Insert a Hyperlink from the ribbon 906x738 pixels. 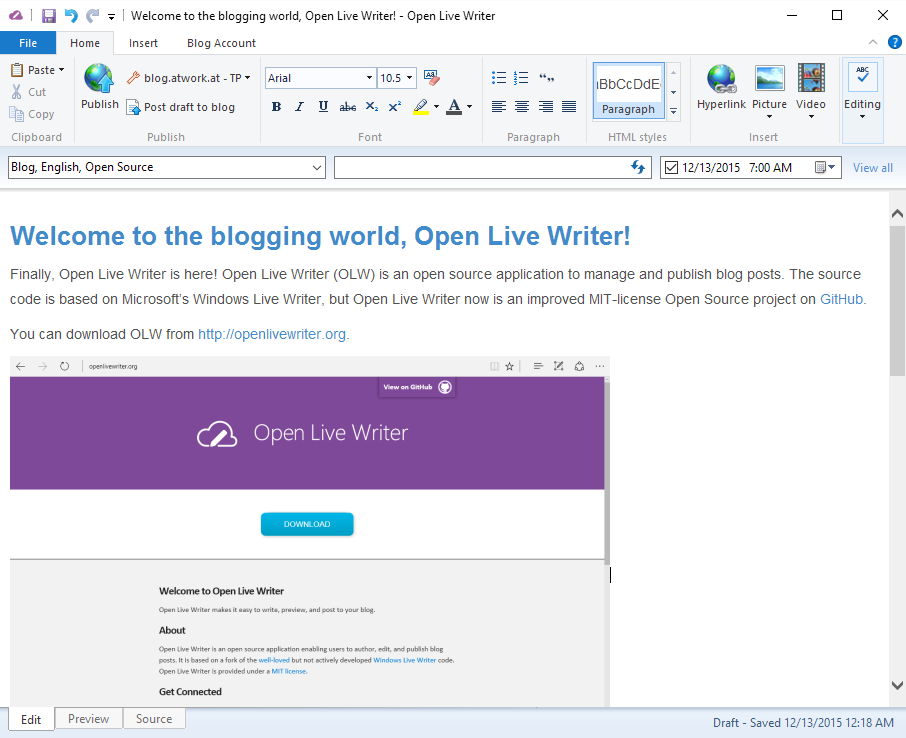coord(721,79)
